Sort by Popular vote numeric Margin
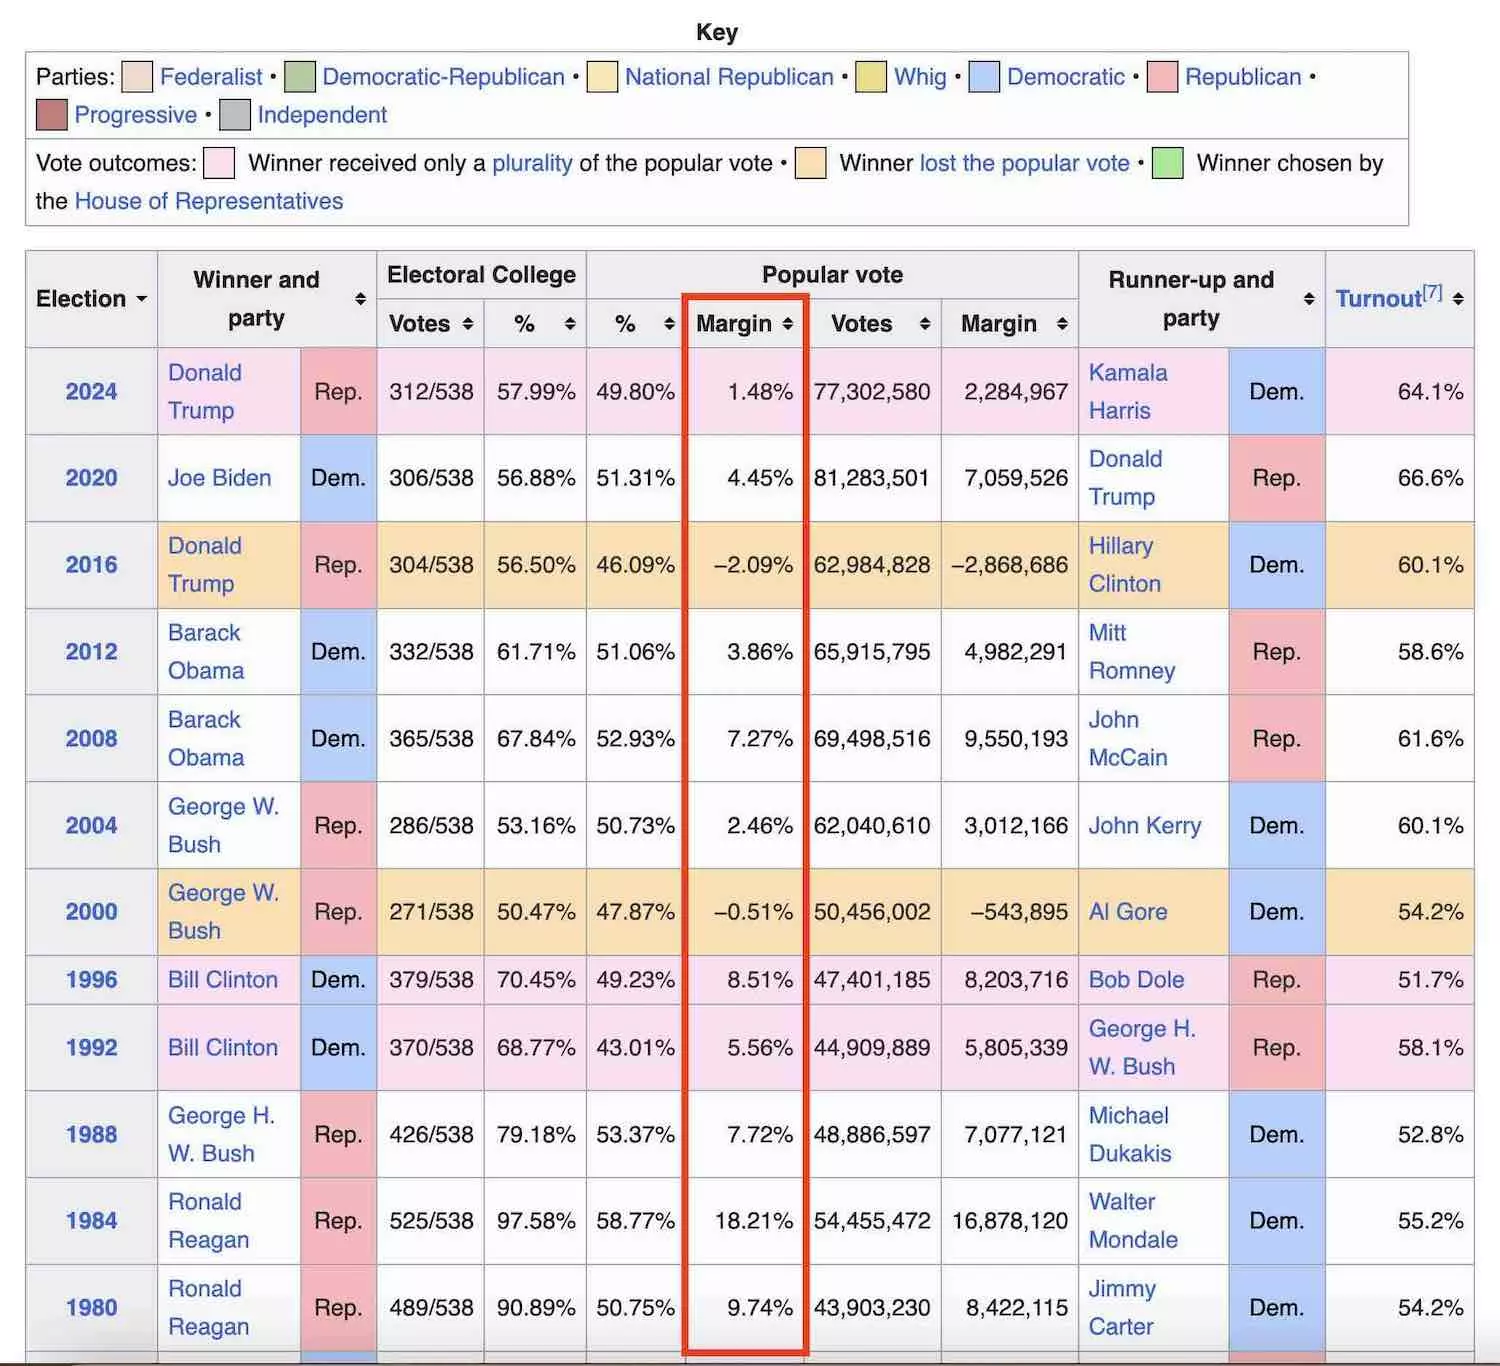 tap(1062, 324)
